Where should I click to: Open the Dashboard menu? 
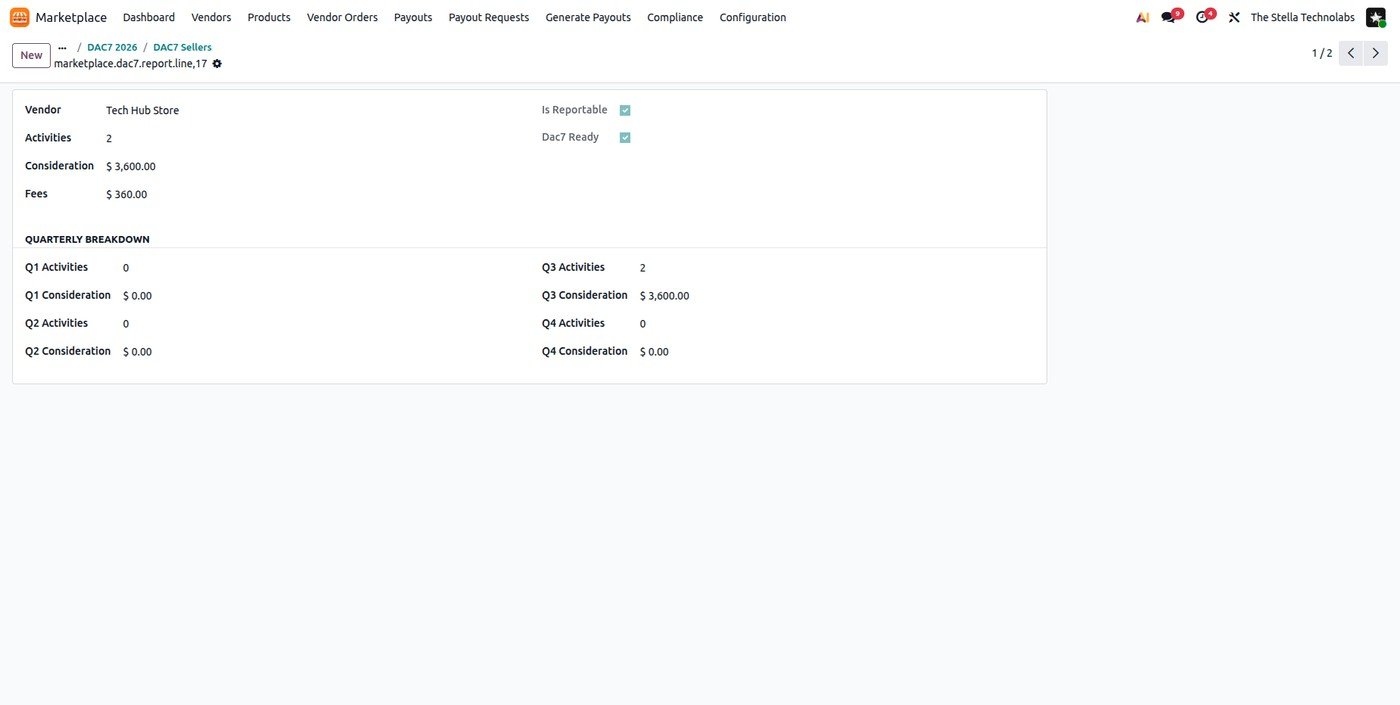149,17
